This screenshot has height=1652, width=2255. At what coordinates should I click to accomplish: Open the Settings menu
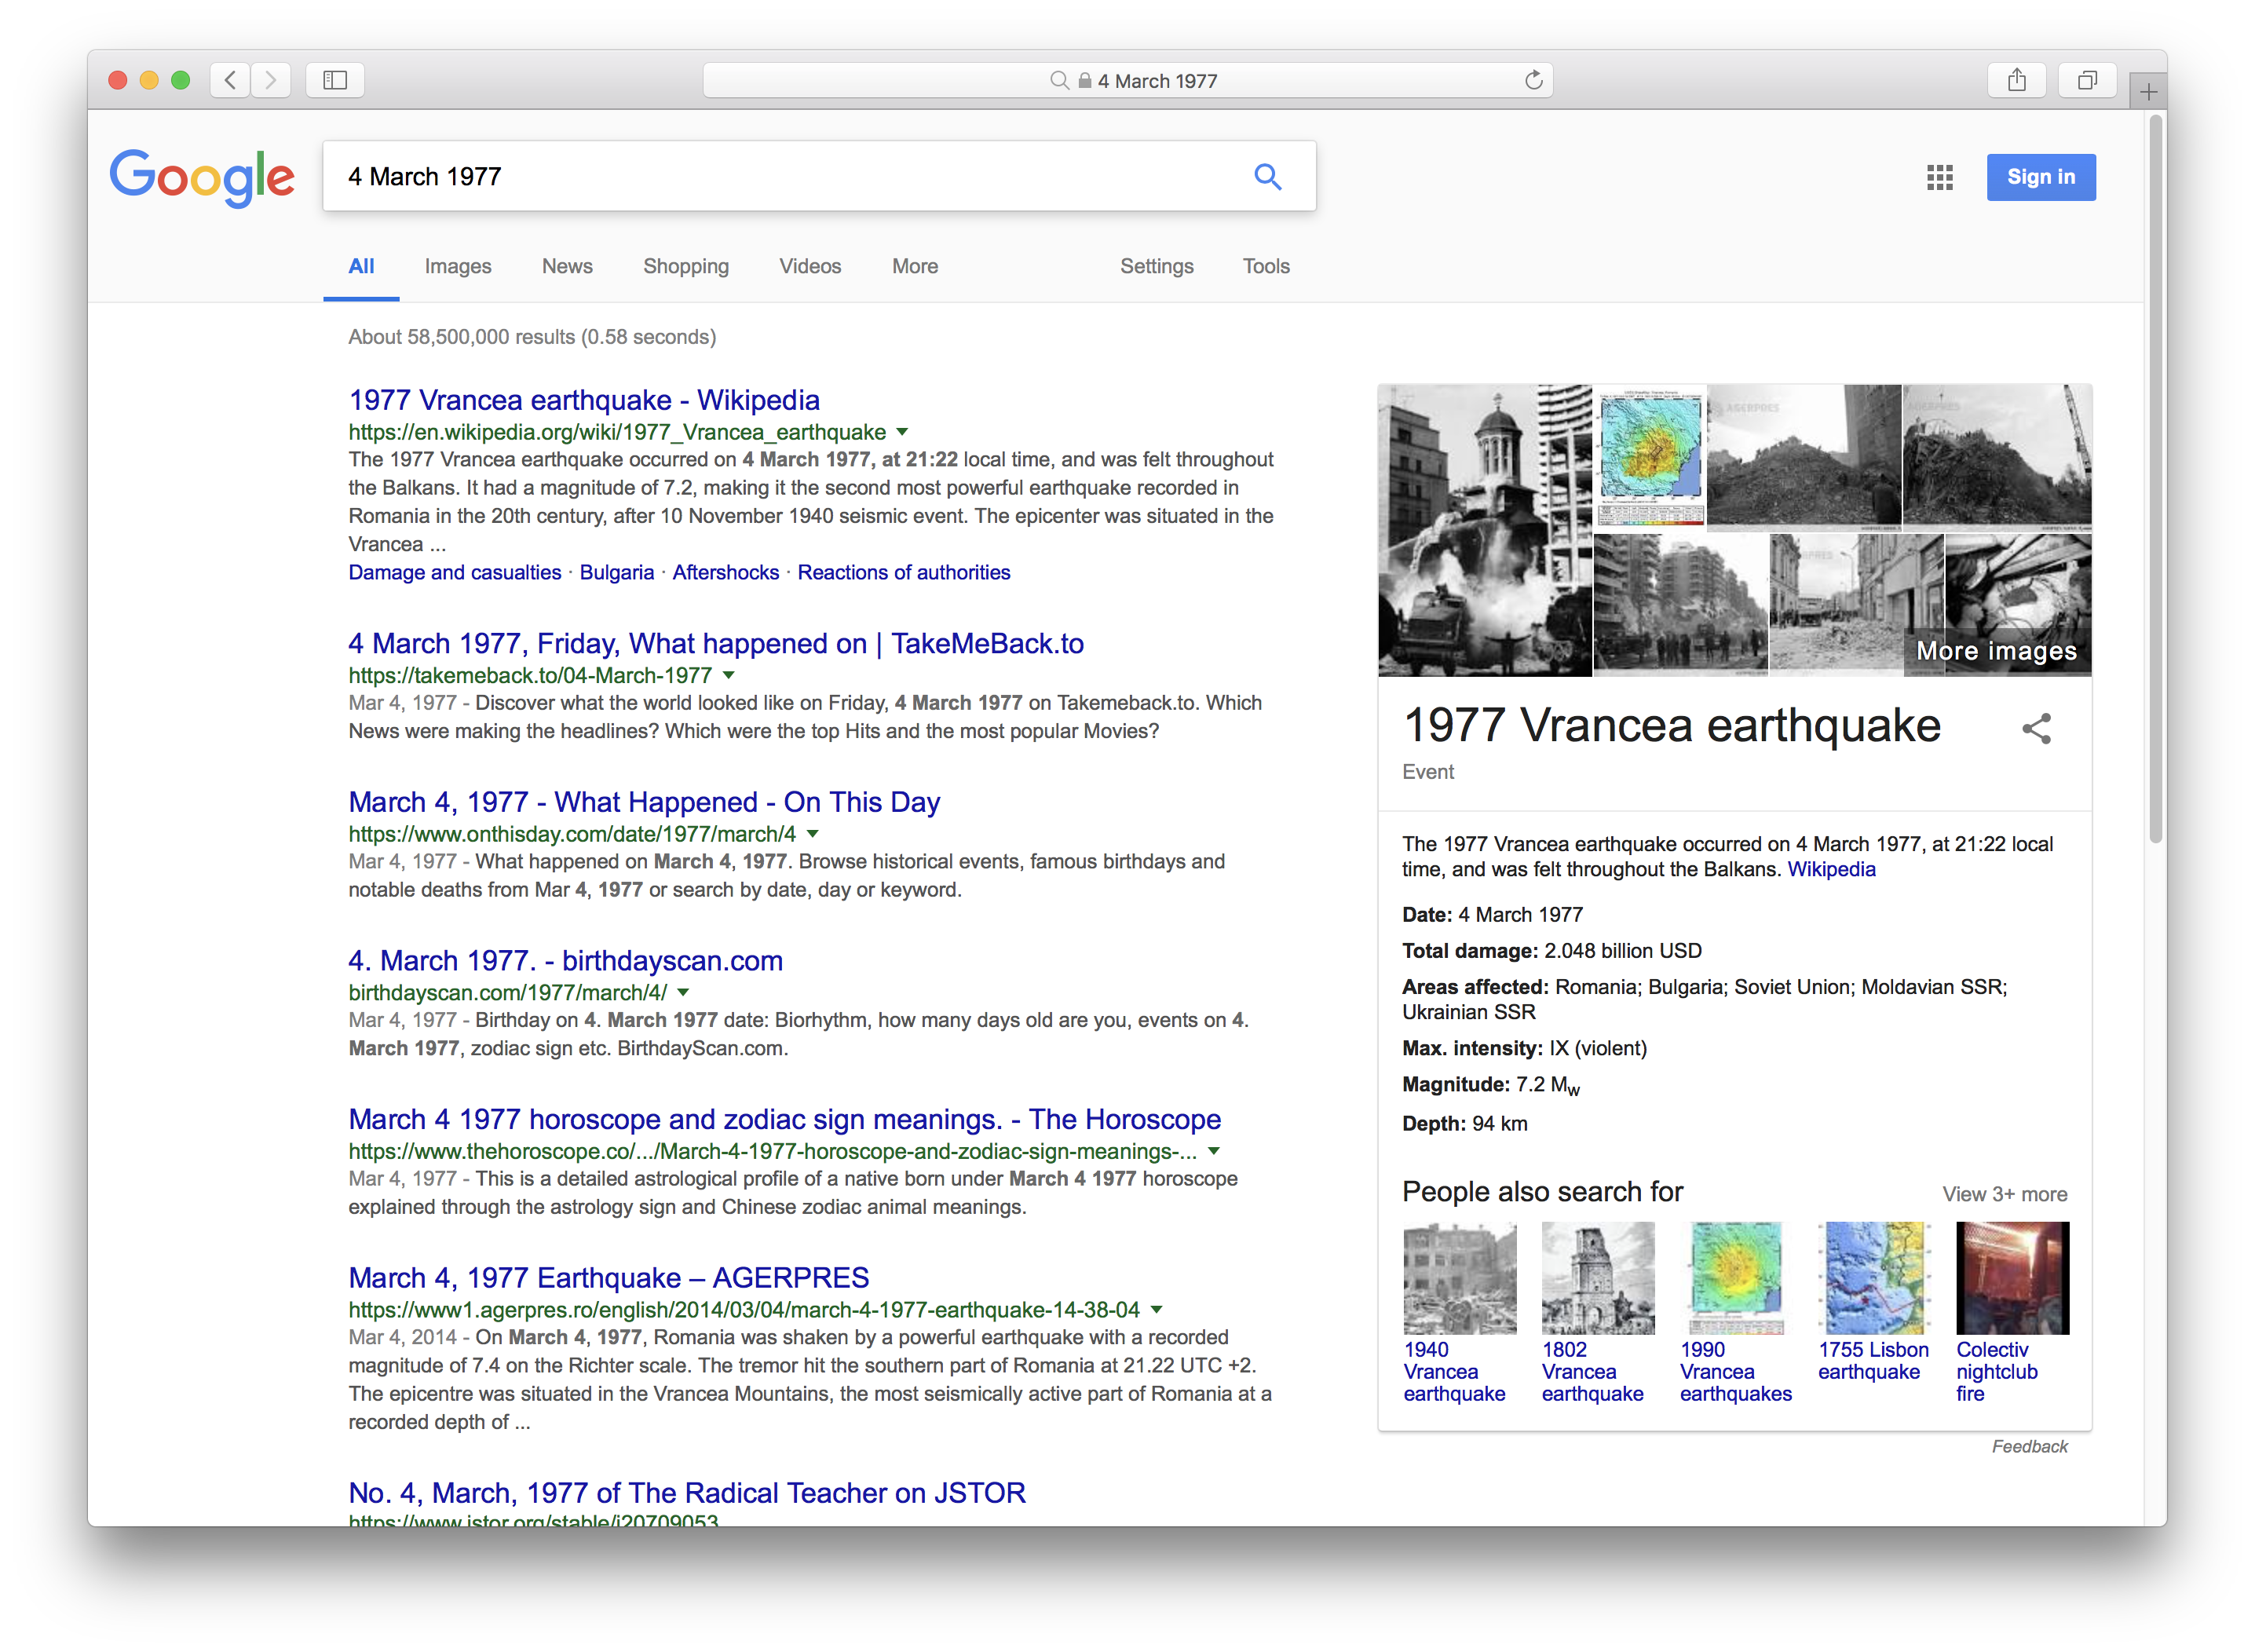1156,267
